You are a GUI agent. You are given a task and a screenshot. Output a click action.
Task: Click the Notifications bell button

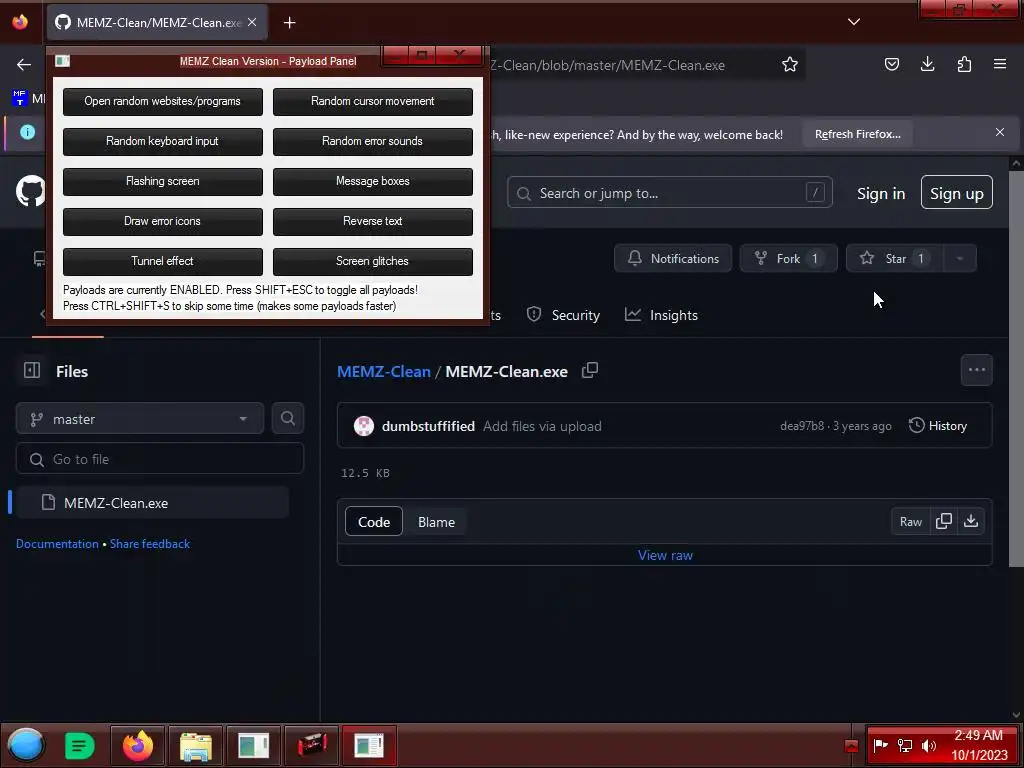[x=673, y=259]
